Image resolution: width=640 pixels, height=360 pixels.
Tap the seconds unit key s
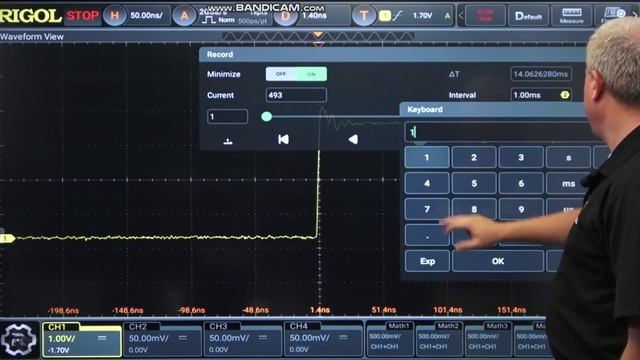click(x=568, y=157)
